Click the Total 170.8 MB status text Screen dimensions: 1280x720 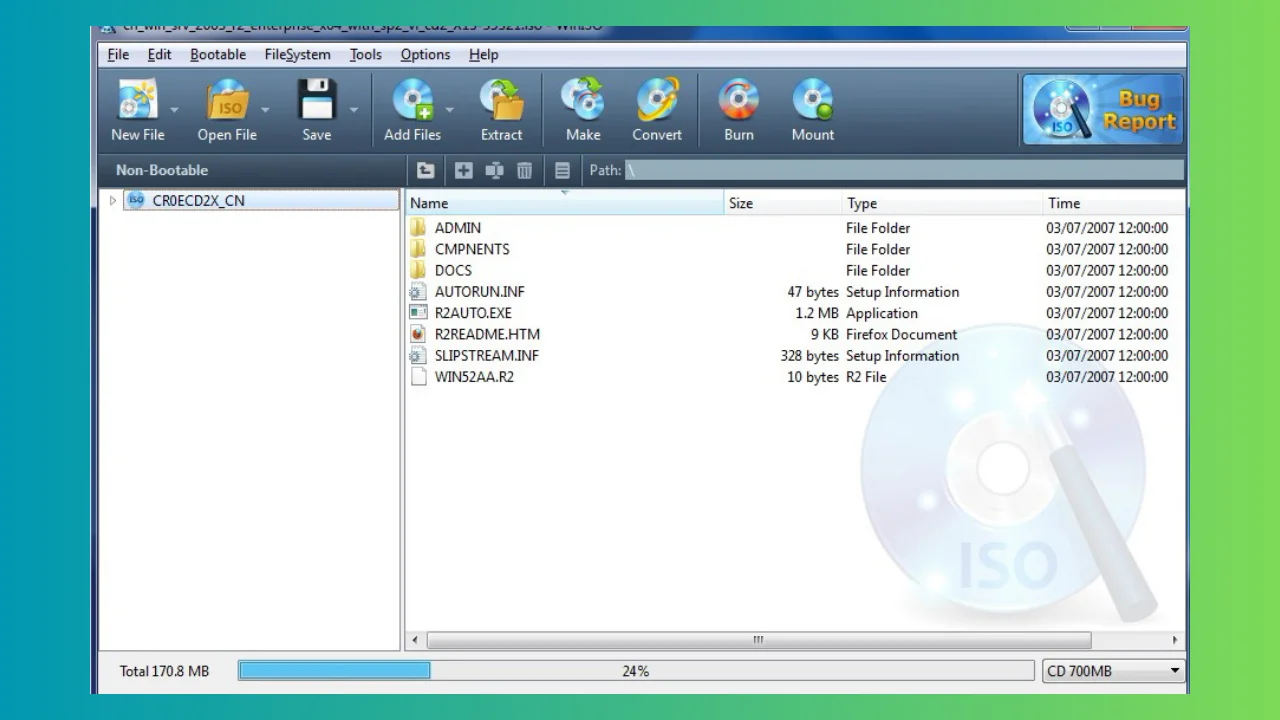tap(164, 671)
